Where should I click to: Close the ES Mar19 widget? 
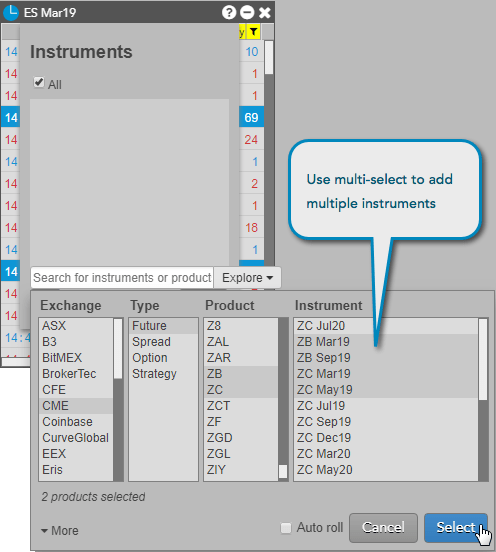click(265, 13)
